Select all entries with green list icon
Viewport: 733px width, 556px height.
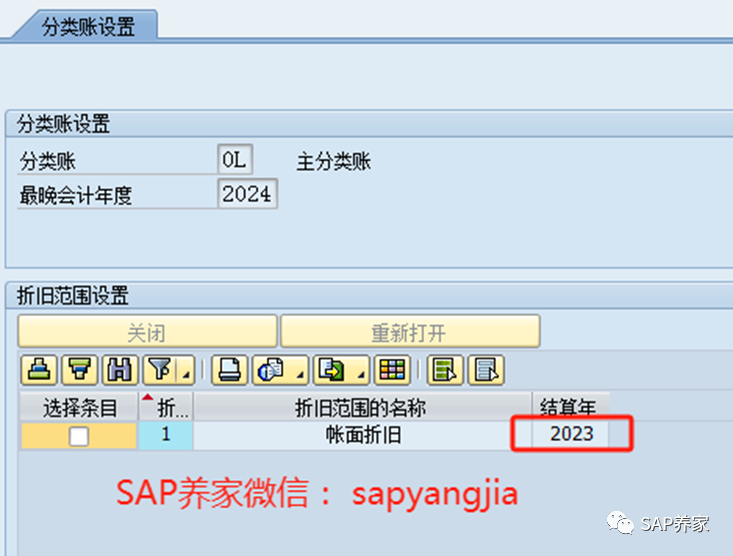(x=445, y=370)
